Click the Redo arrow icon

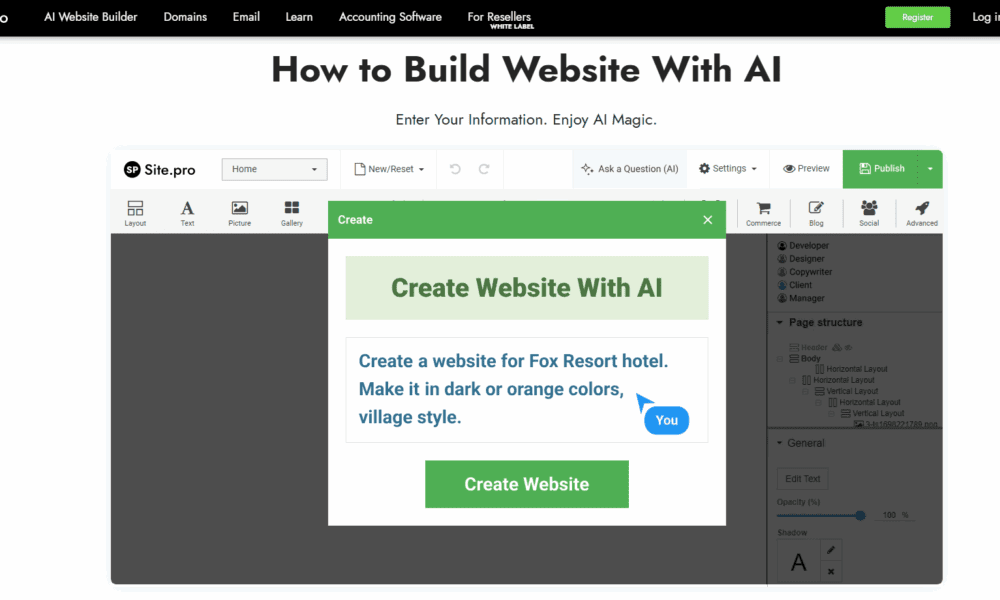click(484, 169)
